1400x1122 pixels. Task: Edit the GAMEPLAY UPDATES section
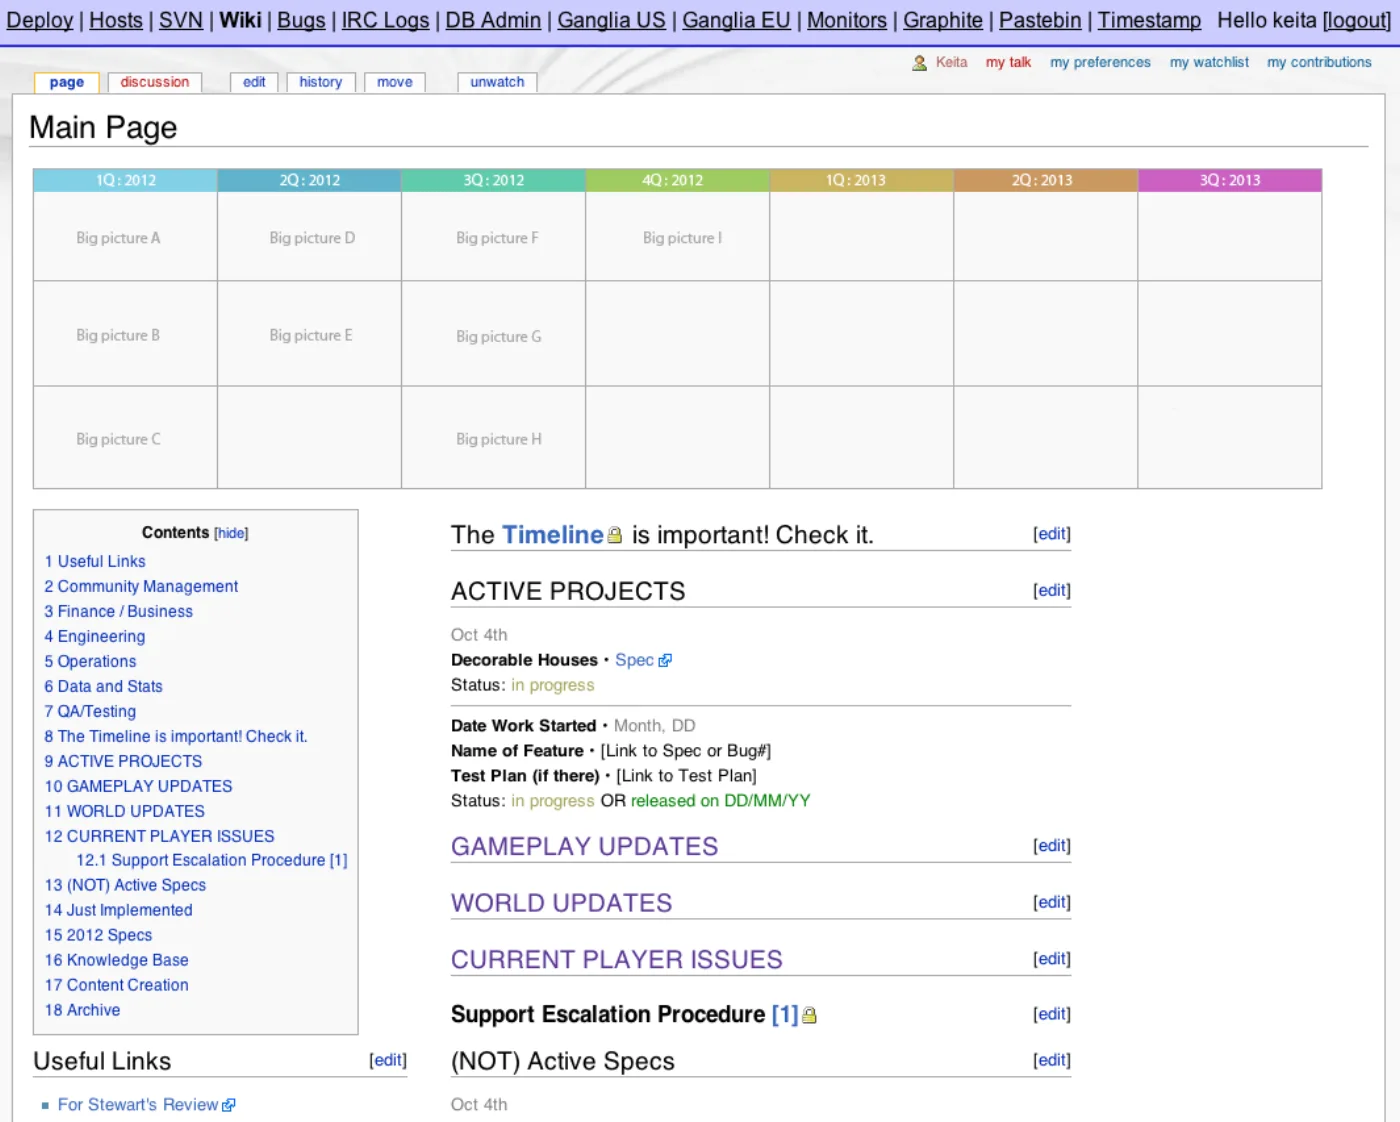pyautogui.click(x=1051, y=846)
